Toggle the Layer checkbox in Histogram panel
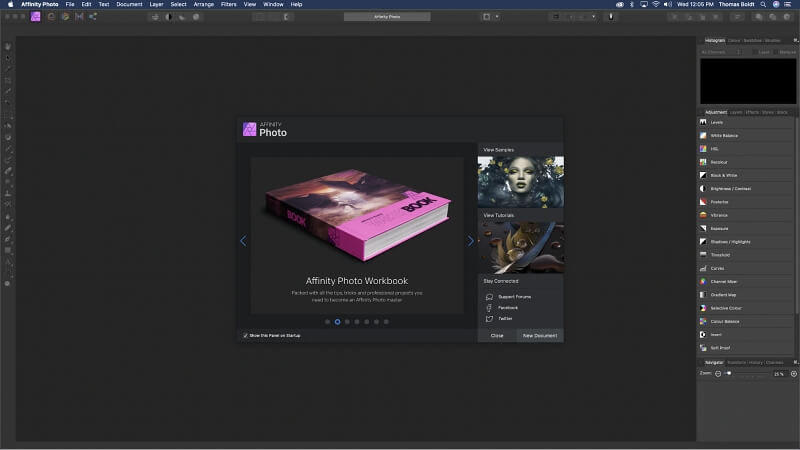This screenshot has height=450, width=800. [755, 52]
